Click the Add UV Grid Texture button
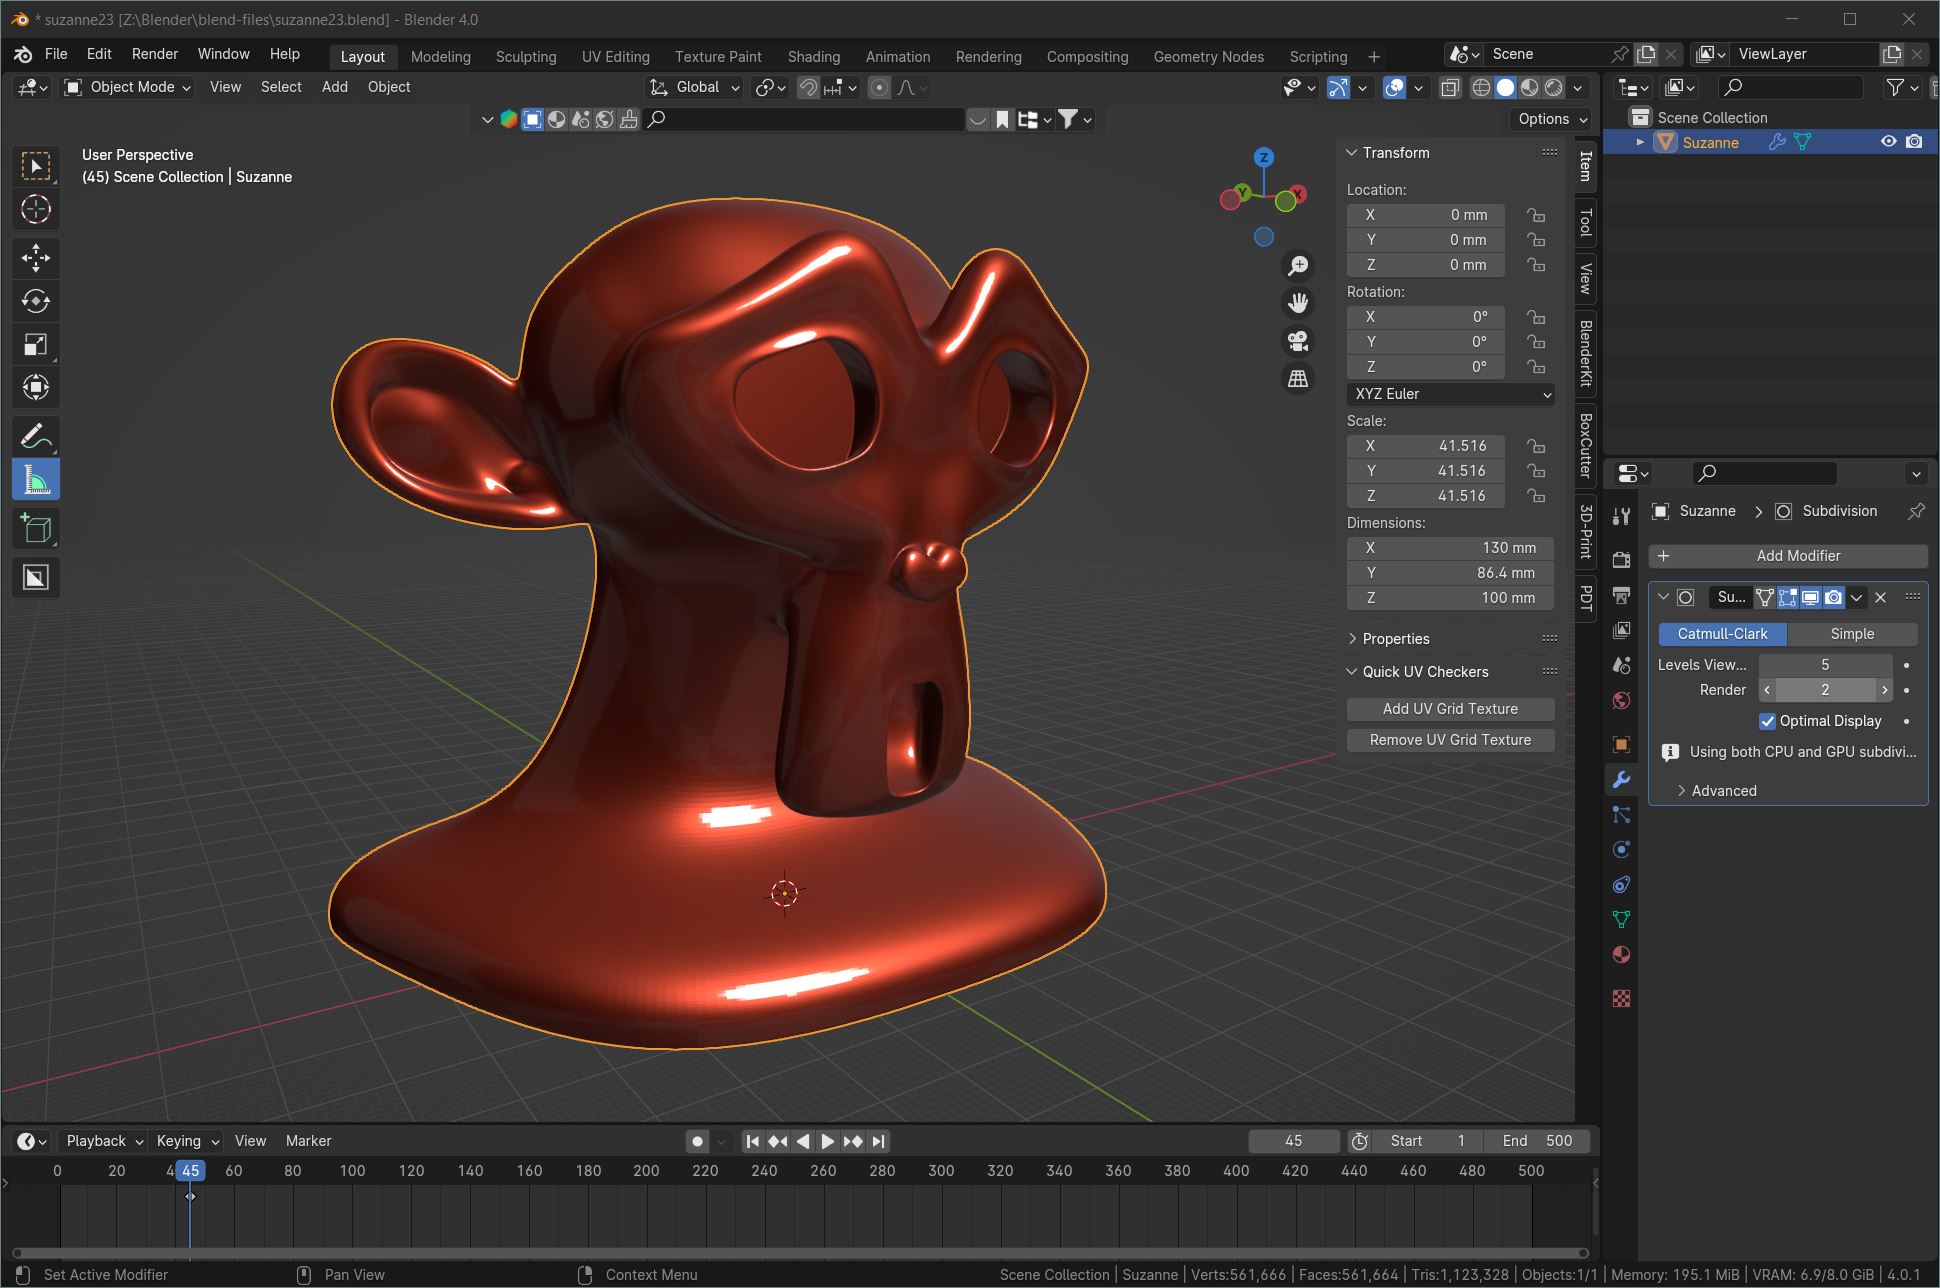 tap(1450, 708)
